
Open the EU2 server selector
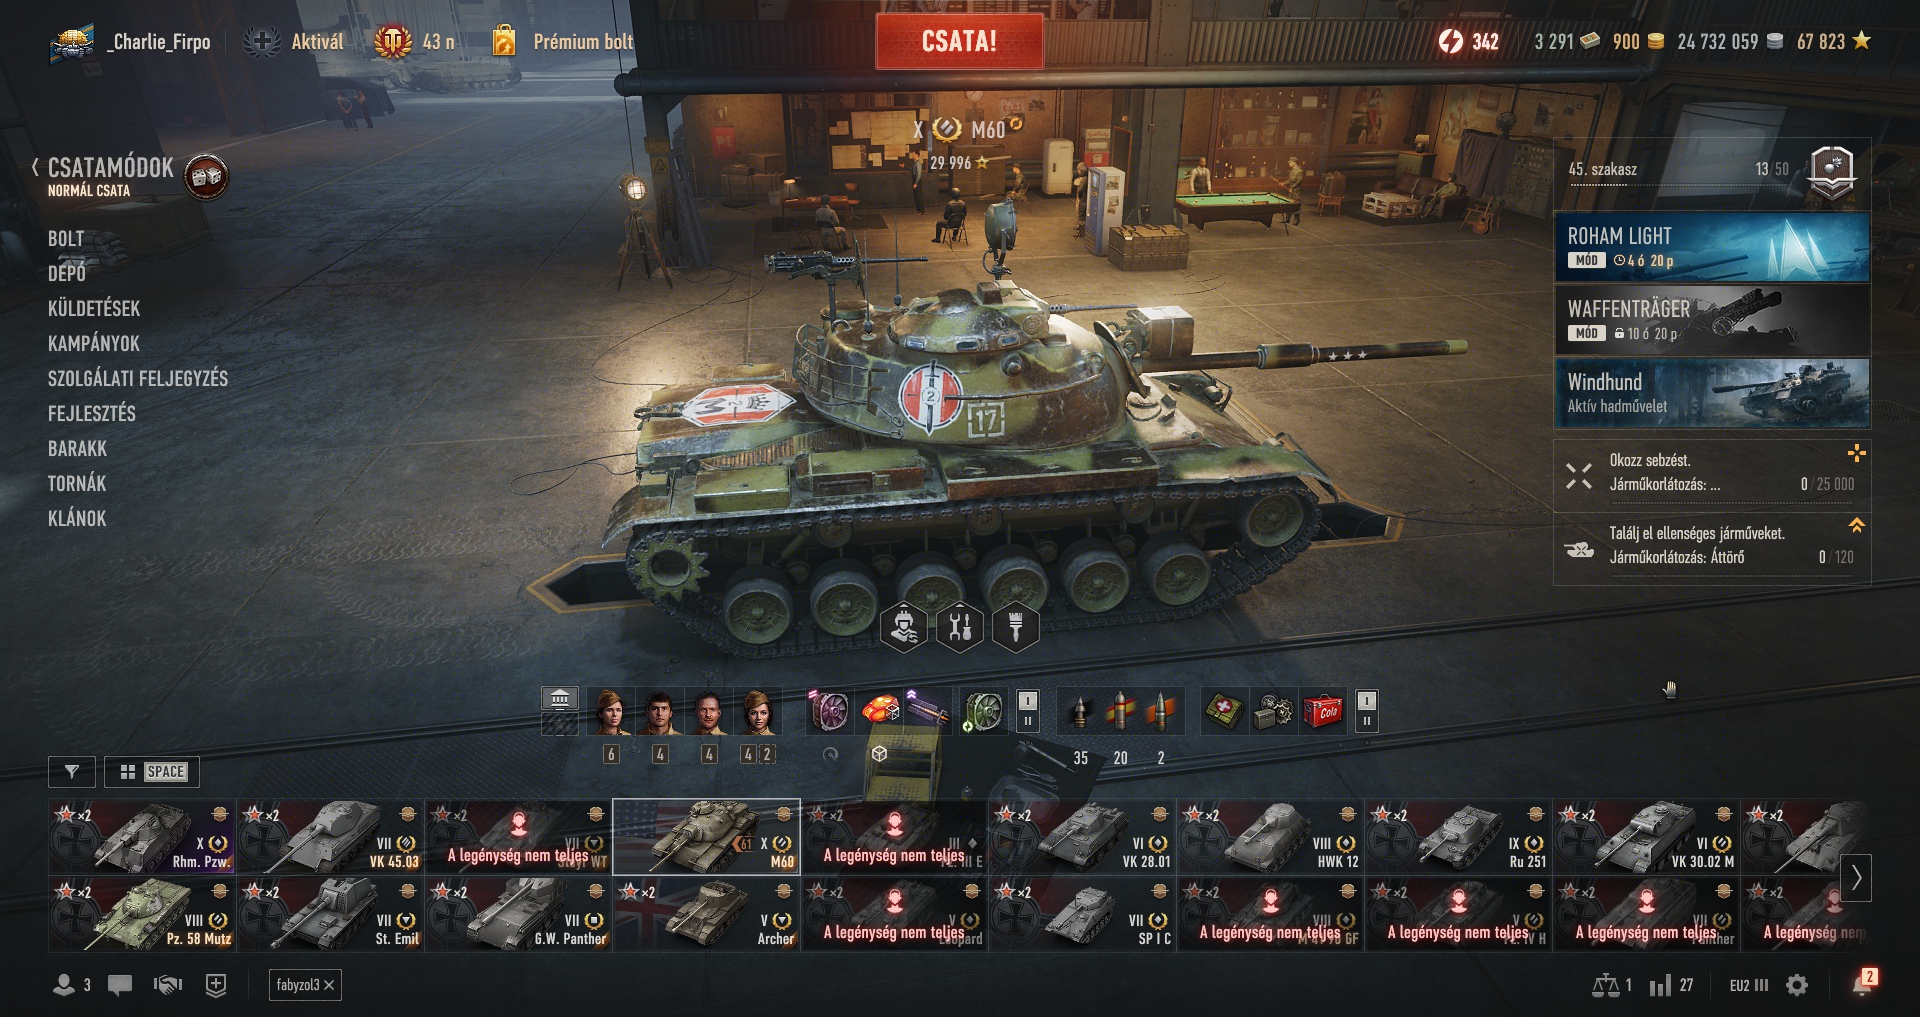1749,985
